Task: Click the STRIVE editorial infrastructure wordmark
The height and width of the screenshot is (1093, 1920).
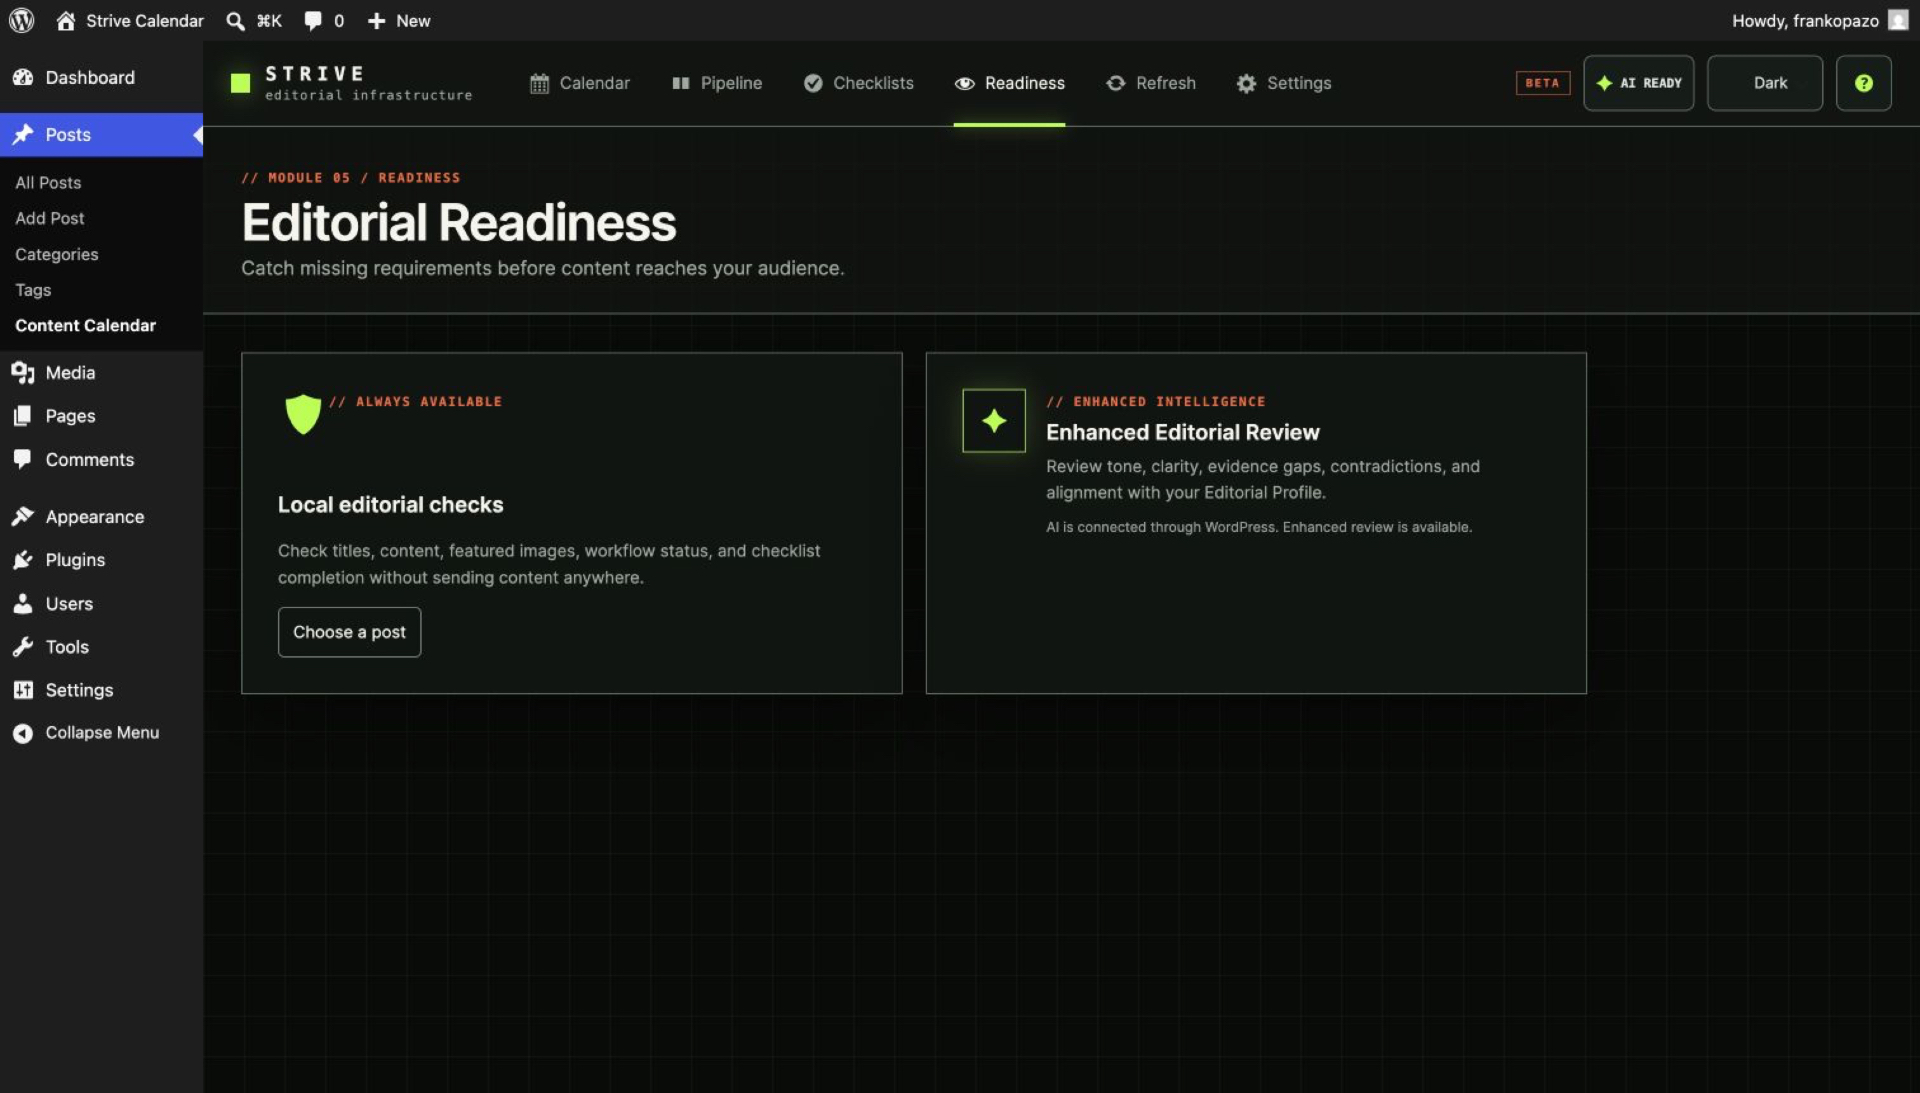Action: [368, 83]
